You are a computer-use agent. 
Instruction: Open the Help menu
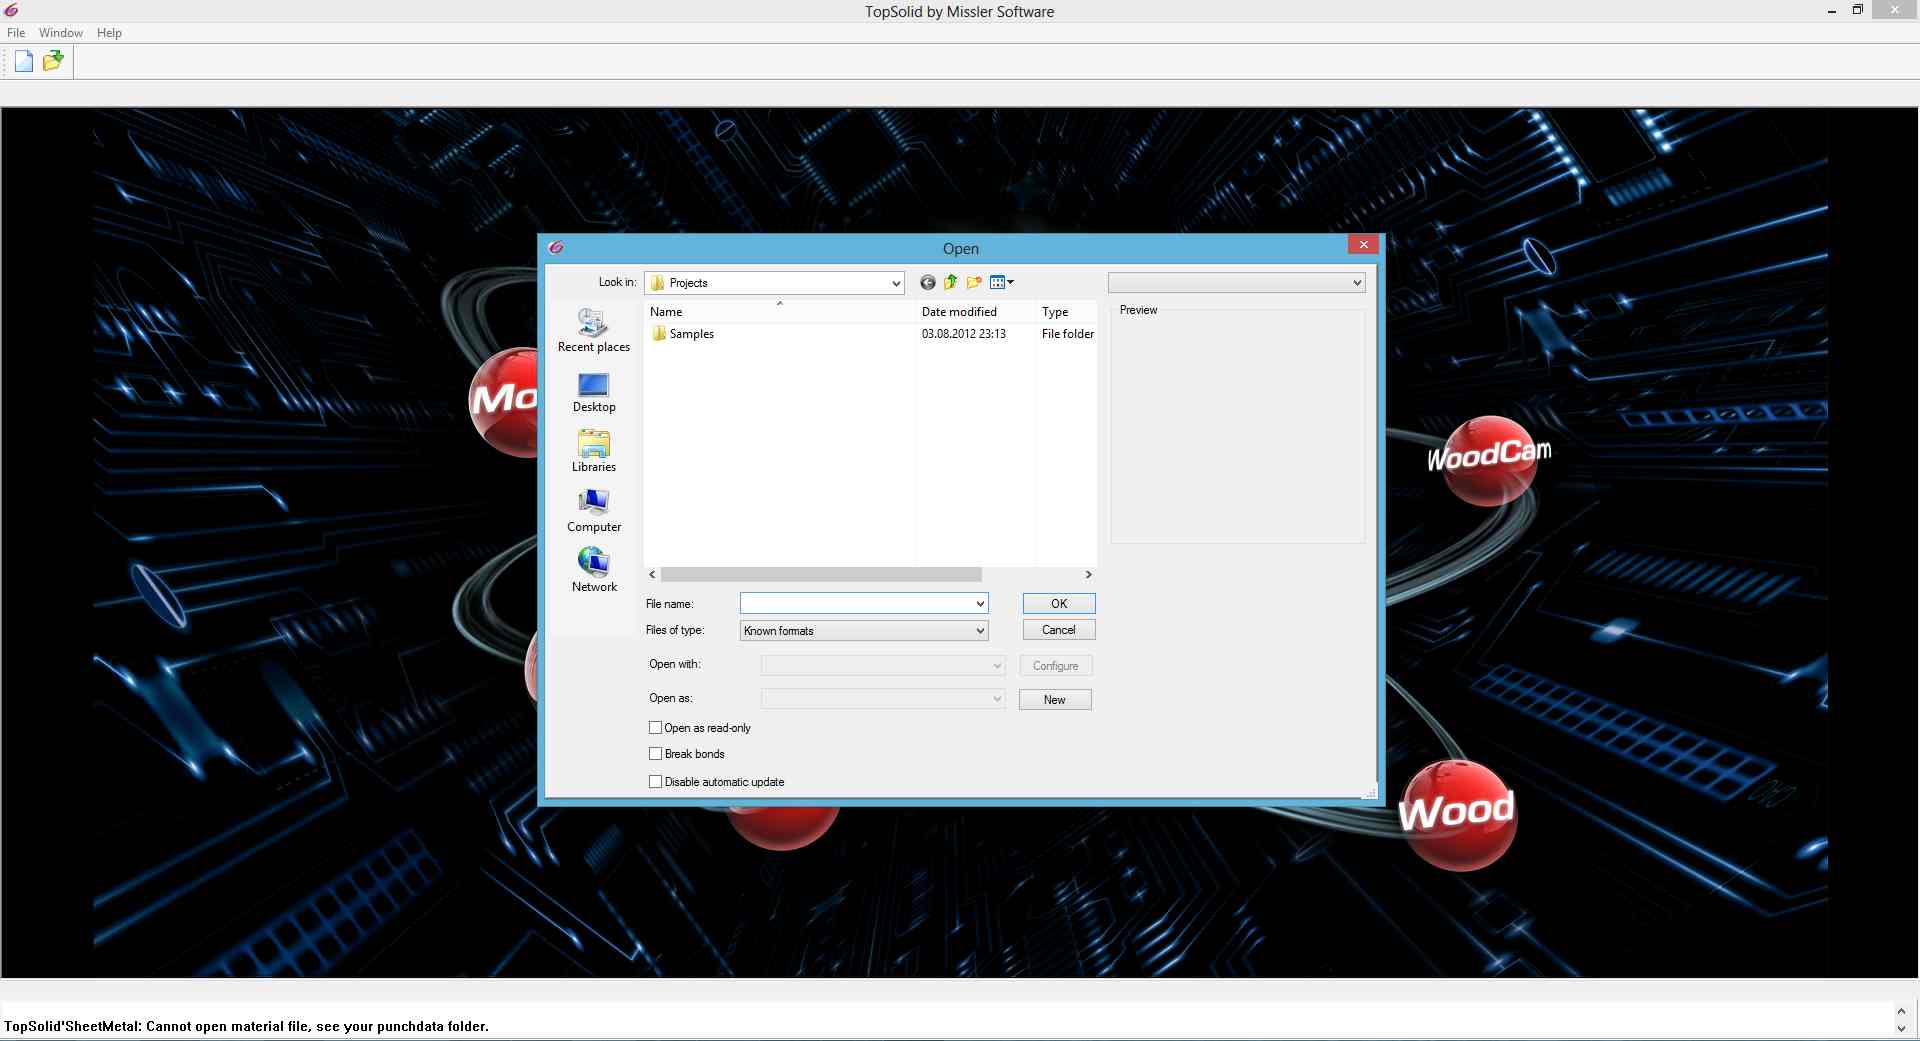109,33
